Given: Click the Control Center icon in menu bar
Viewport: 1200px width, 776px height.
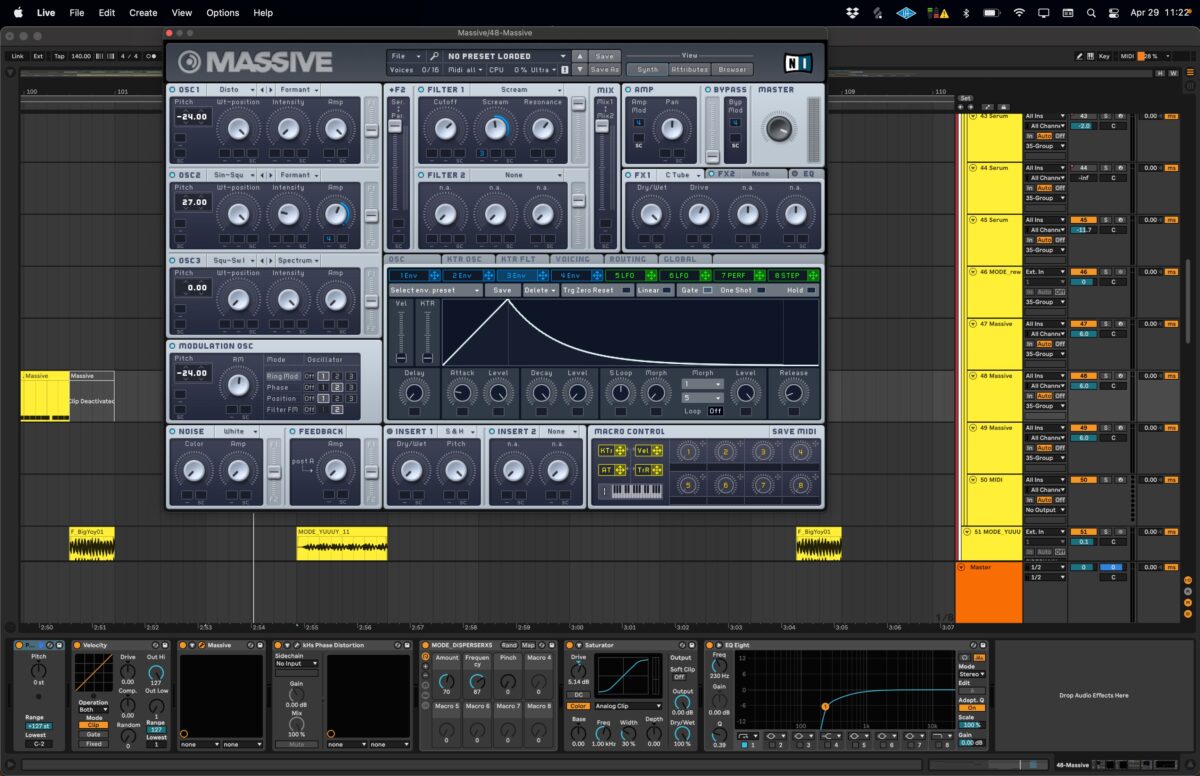Looking at the screenshot, I should (x=1115, y=13).
